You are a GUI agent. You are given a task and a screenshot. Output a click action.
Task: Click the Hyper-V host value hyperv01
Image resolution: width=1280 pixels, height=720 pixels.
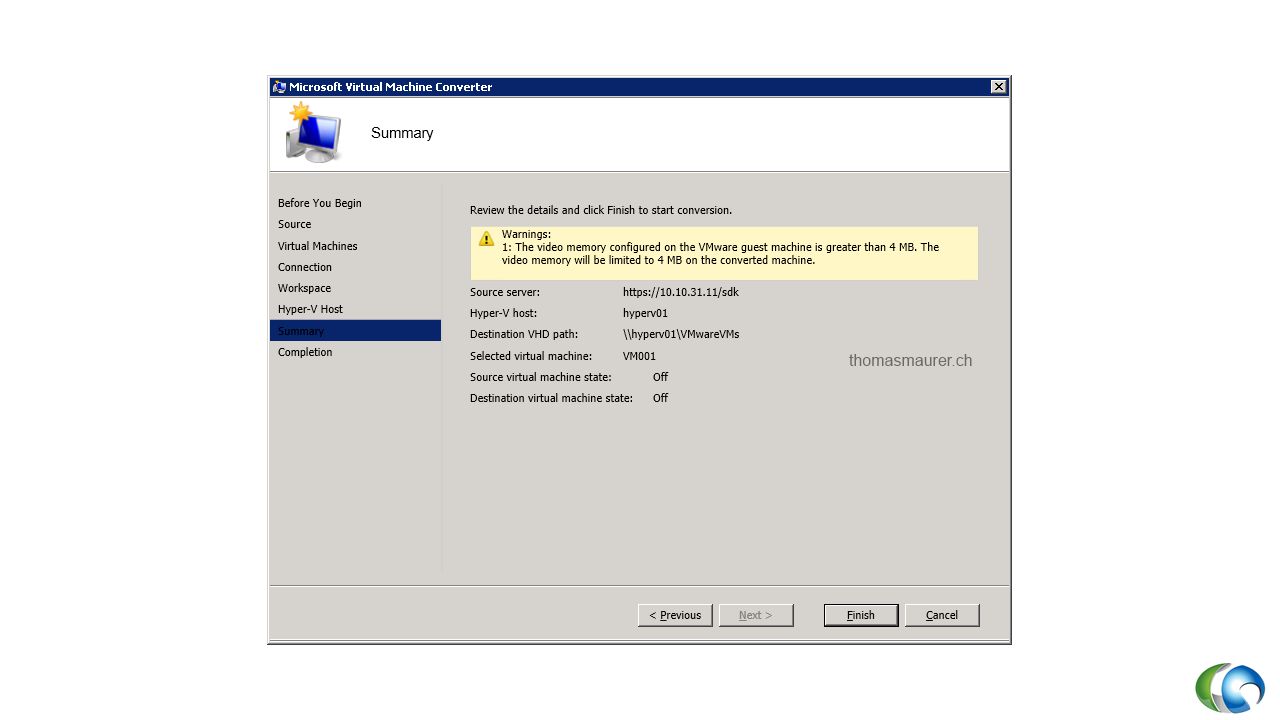tap(645, 313)
